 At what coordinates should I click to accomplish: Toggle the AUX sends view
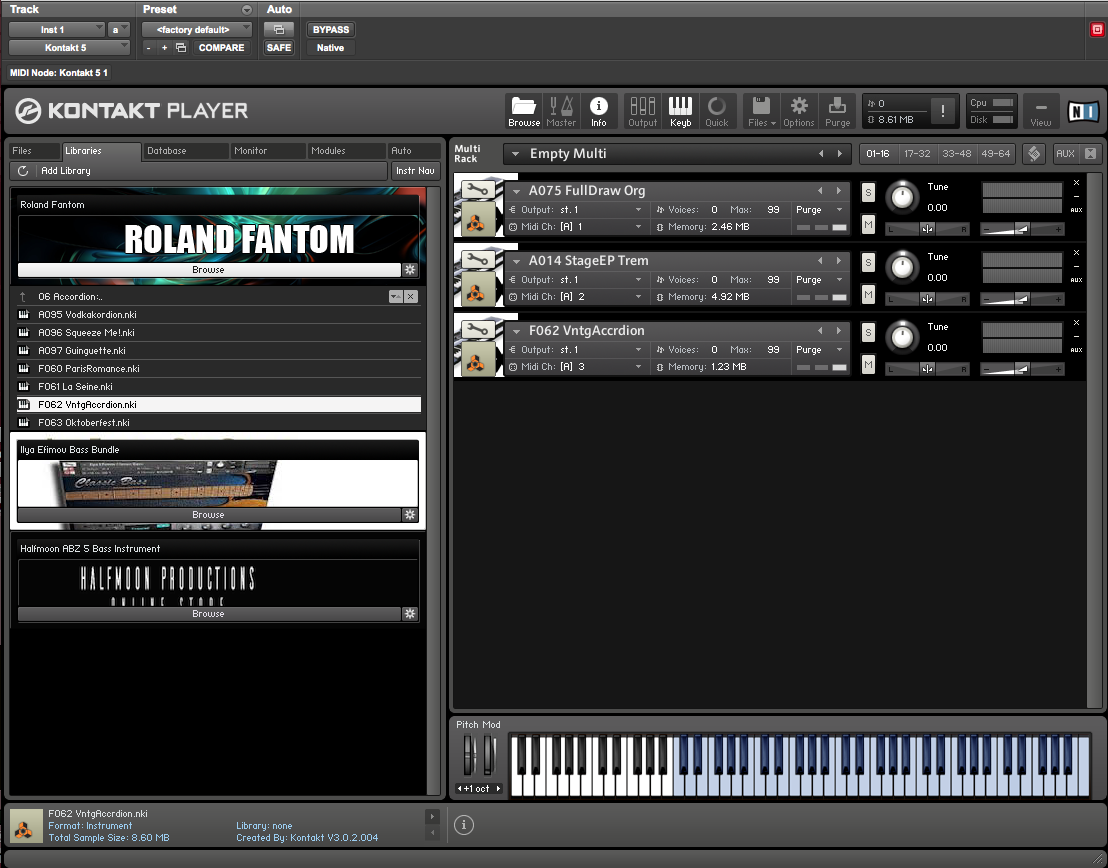tap(1065, 153)
